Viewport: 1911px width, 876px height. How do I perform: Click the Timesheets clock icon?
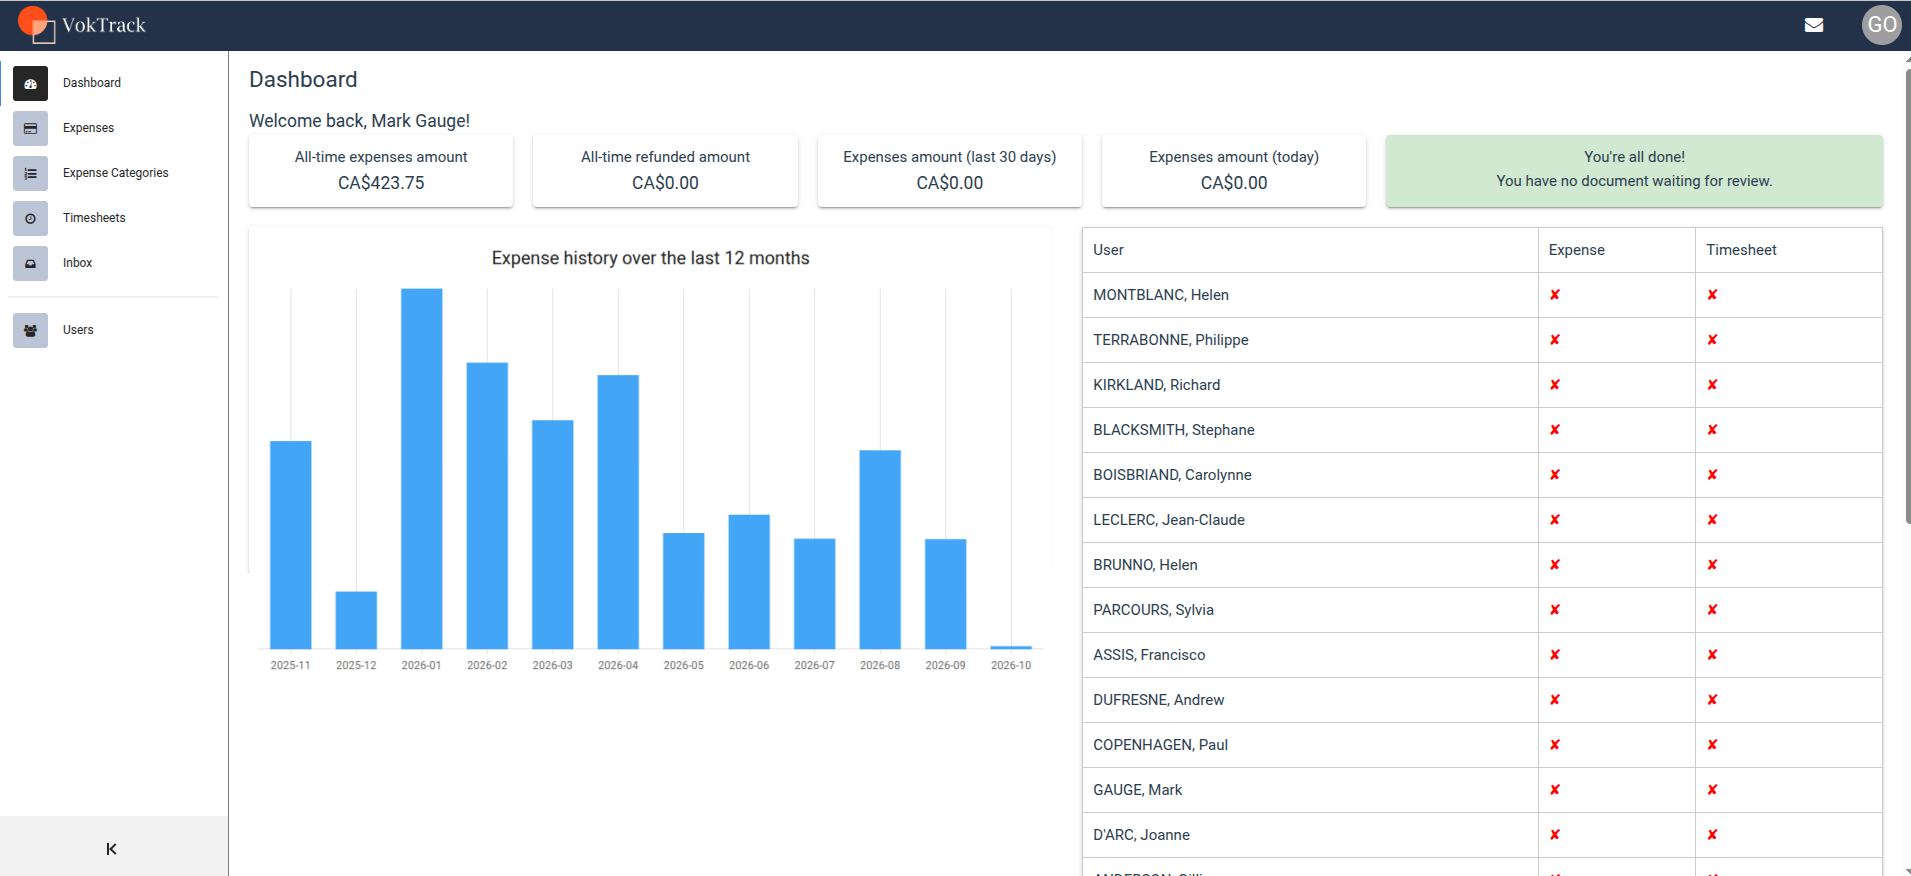(30, 219)
